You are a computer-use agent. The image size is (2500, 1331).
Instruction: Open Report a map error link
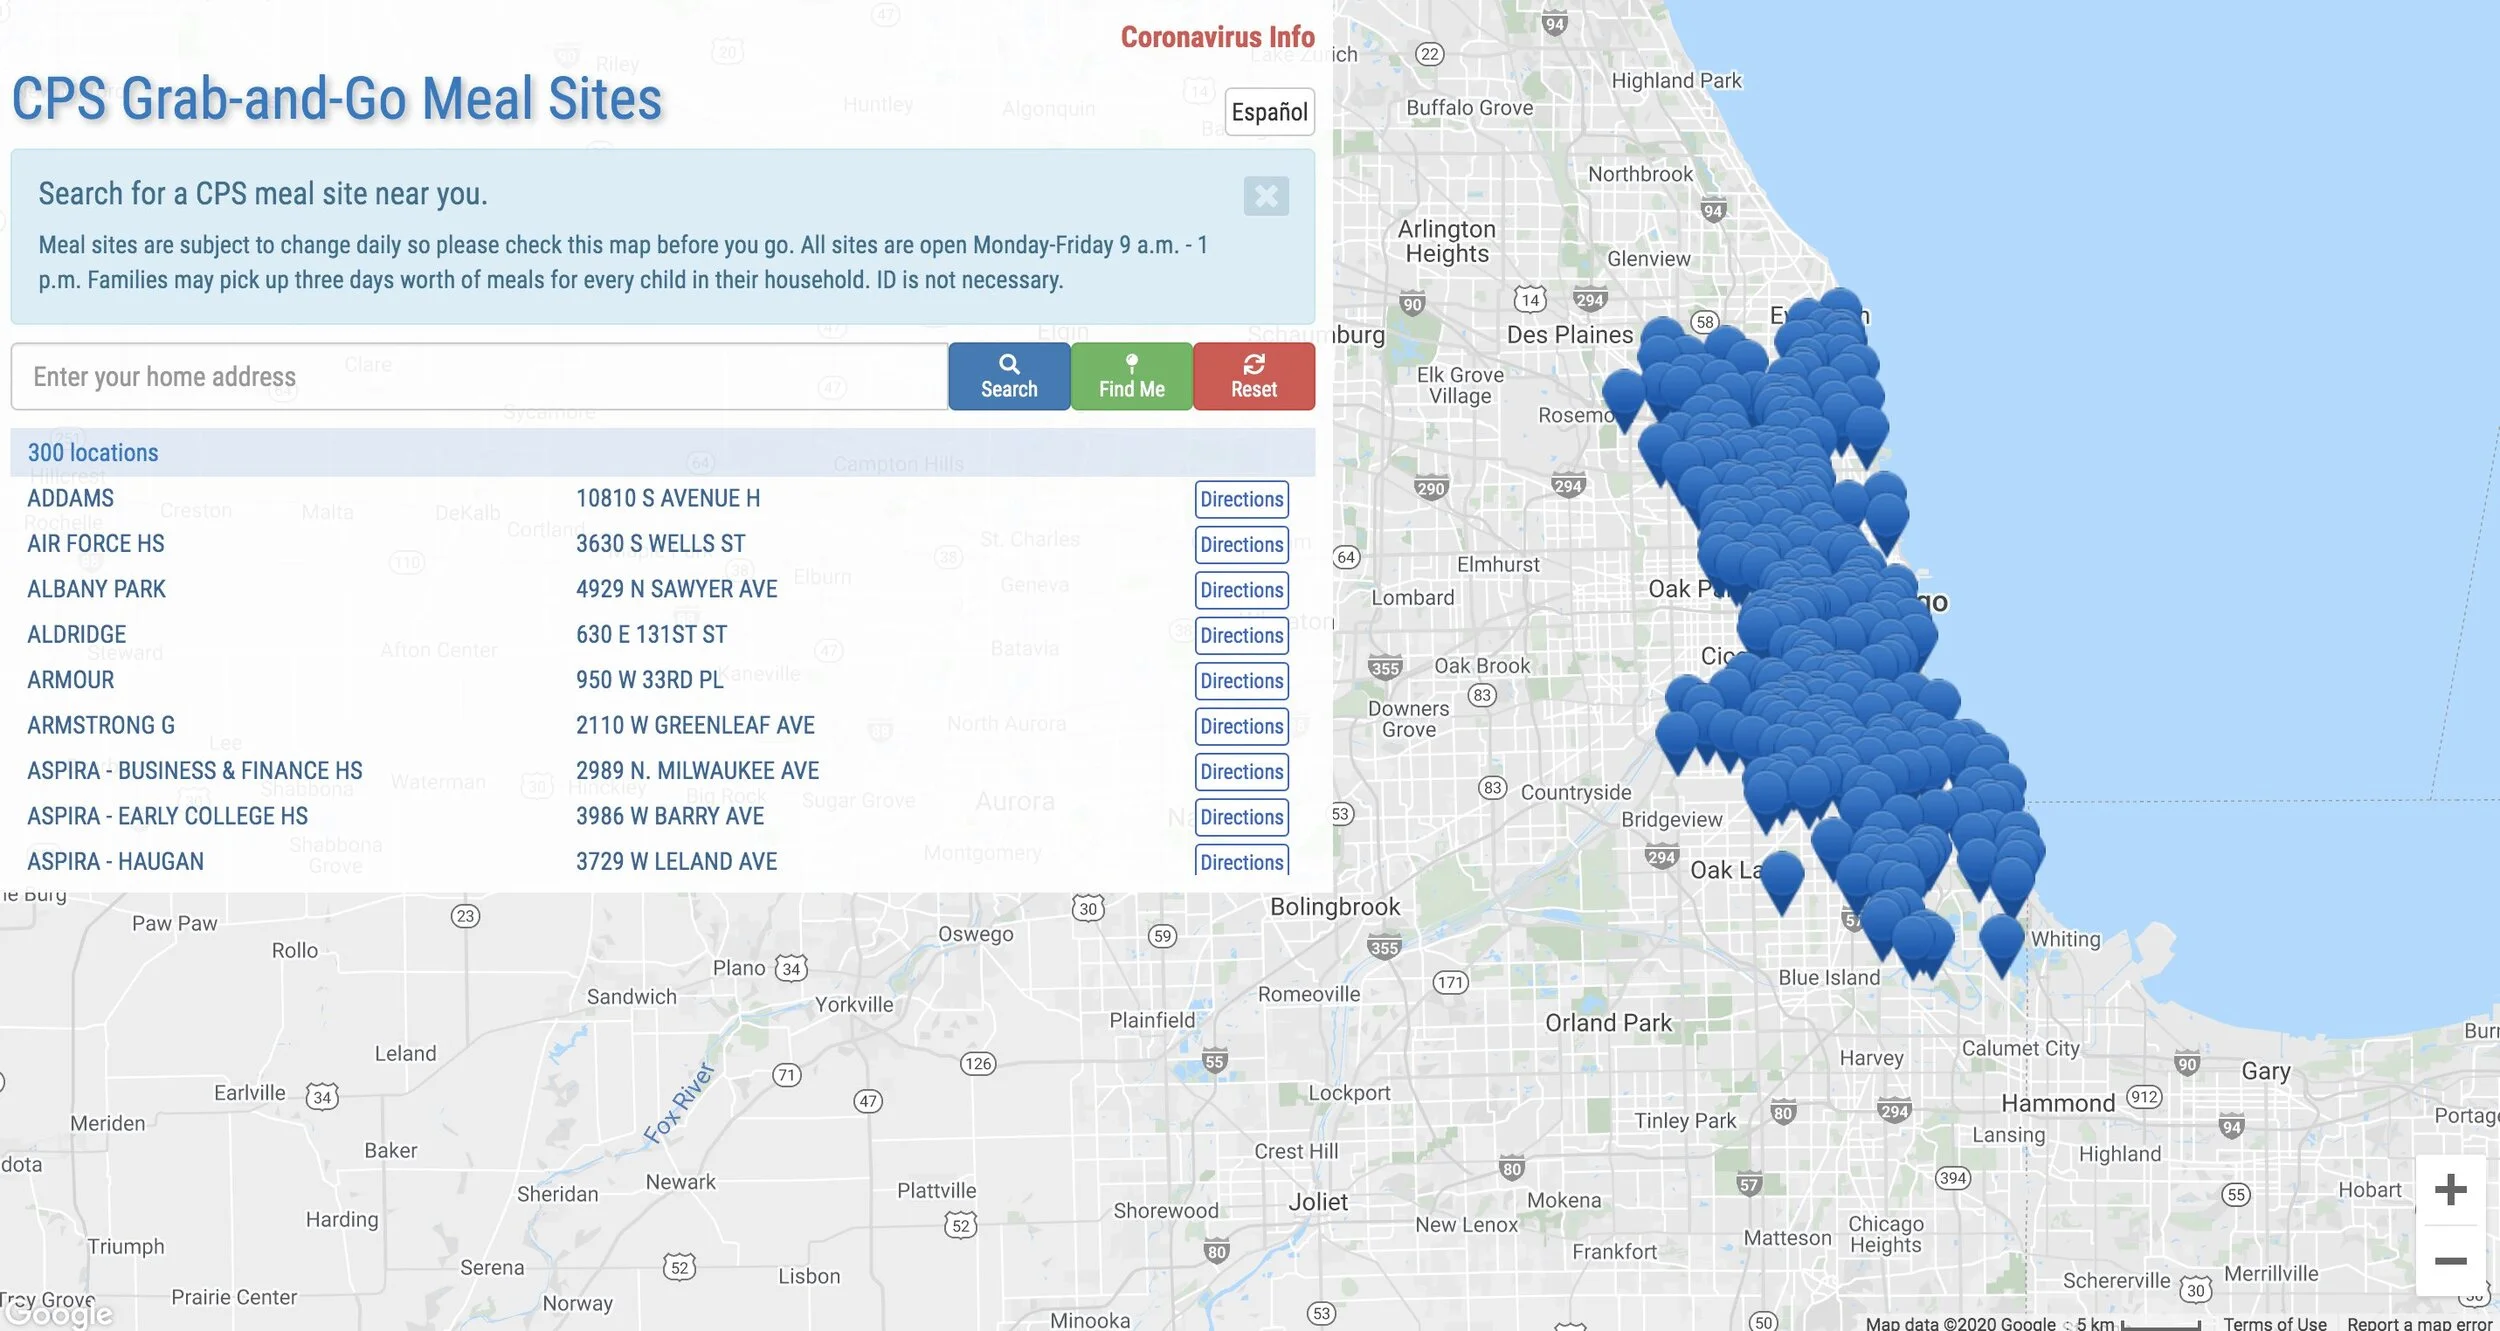pyautogui.click(x=2420, y=1323)
